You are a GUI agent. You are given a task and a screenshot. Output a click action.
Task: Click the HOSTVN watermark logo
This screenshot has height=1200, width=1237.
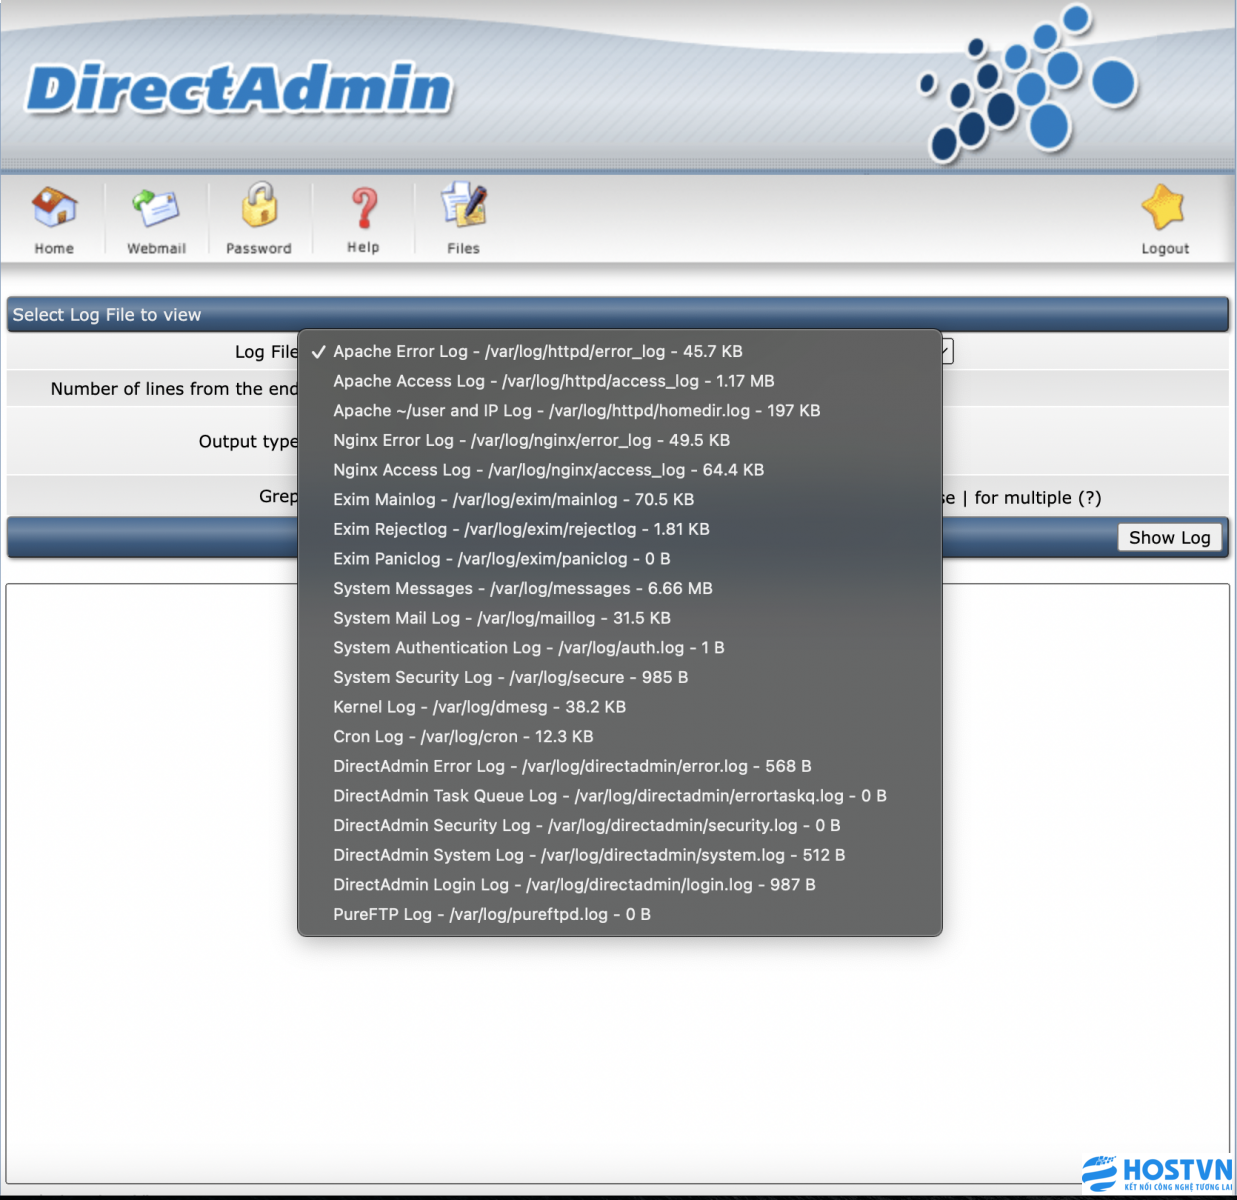tap(1155, 1172)
